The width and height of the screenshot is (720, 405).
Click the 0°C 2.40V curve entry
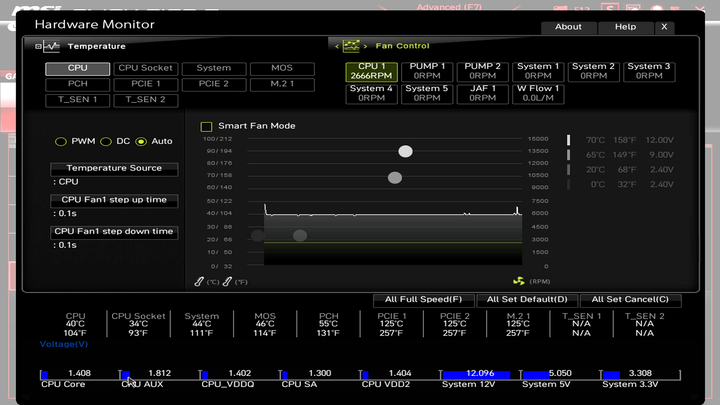(621, 184)
